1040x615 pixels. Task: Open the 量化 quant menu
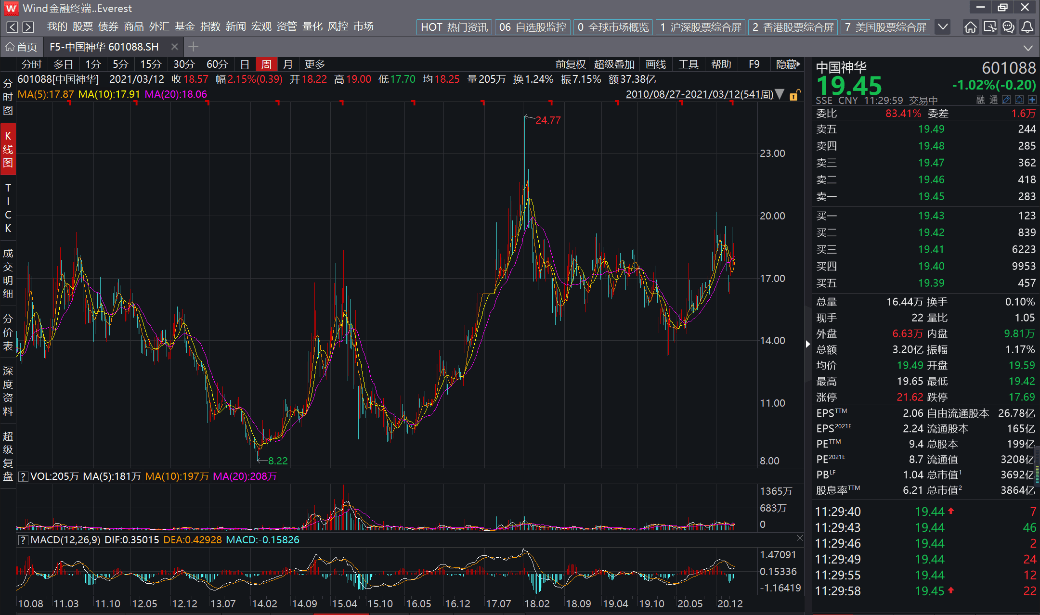coord(312,27)
